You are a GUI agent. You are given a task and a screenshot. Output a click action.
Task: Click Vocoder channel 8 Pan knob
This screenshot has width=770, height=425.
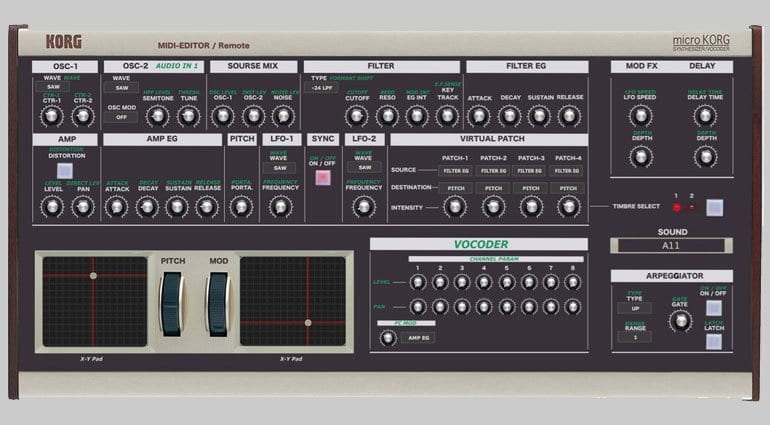tap(572, 307)
